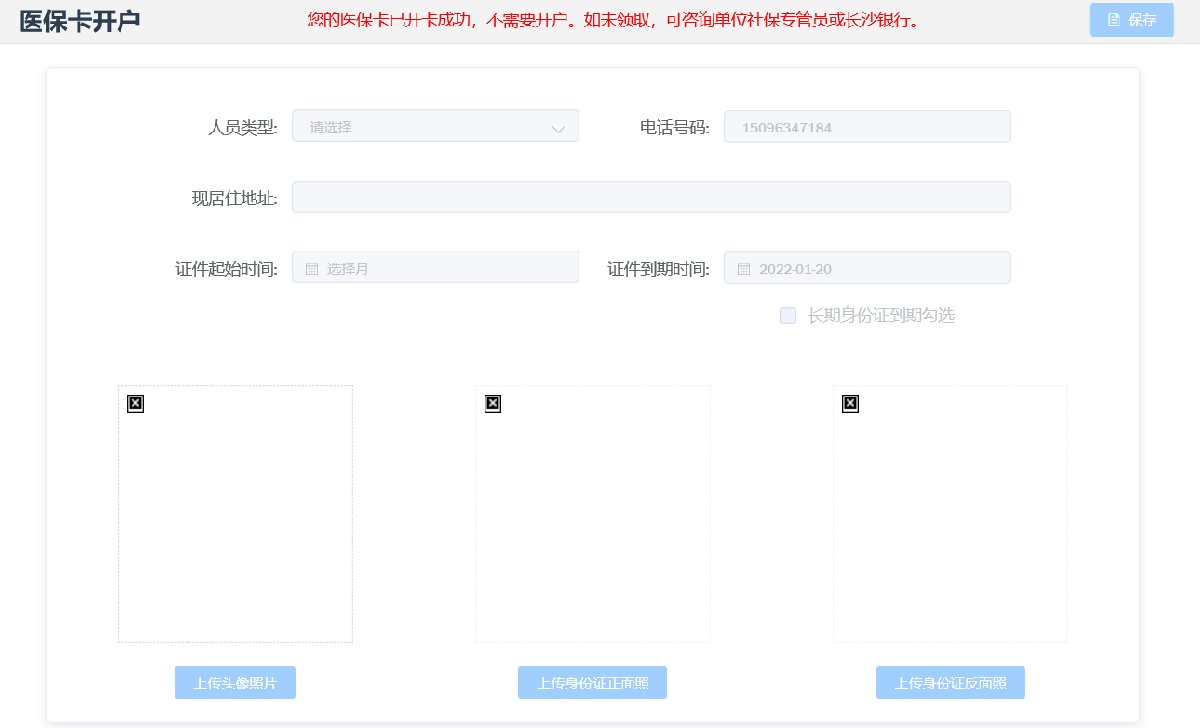
Task: Click the 保存 save button
Action: [x=1131, y=20]
